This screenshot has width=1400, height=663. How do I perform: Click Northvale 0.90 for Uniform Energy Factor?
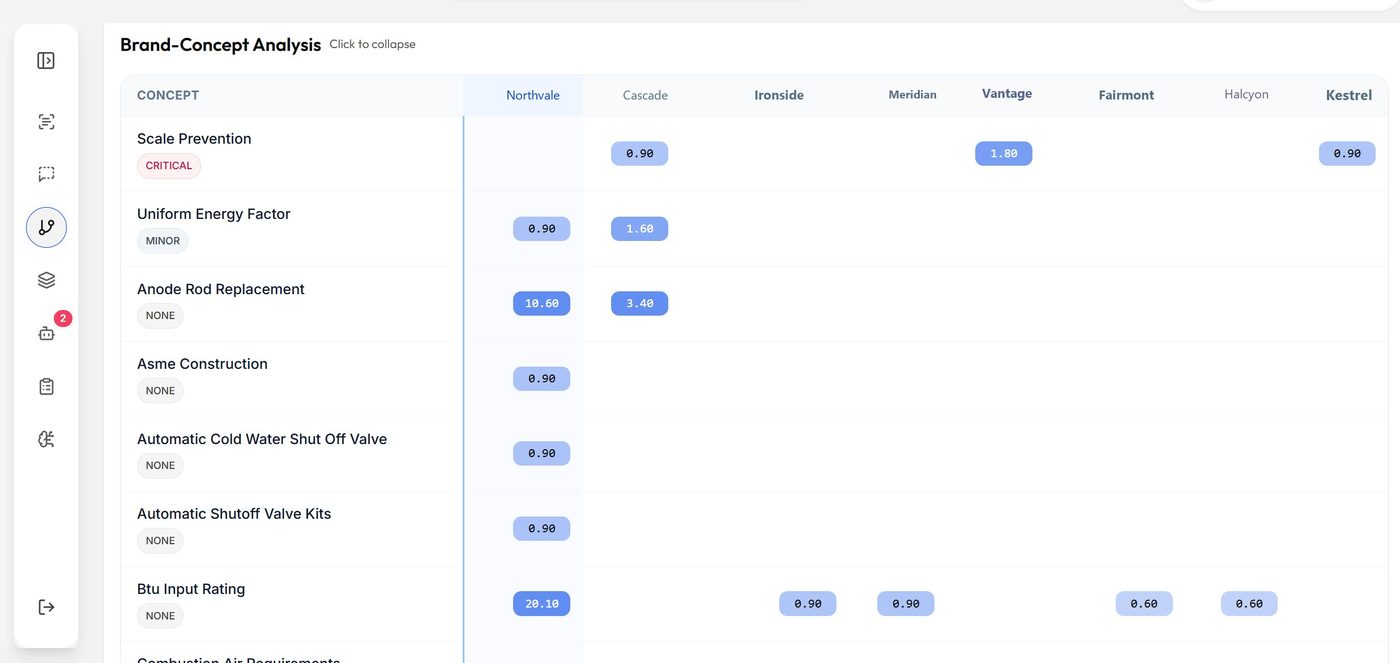click(x=542, y=229)
